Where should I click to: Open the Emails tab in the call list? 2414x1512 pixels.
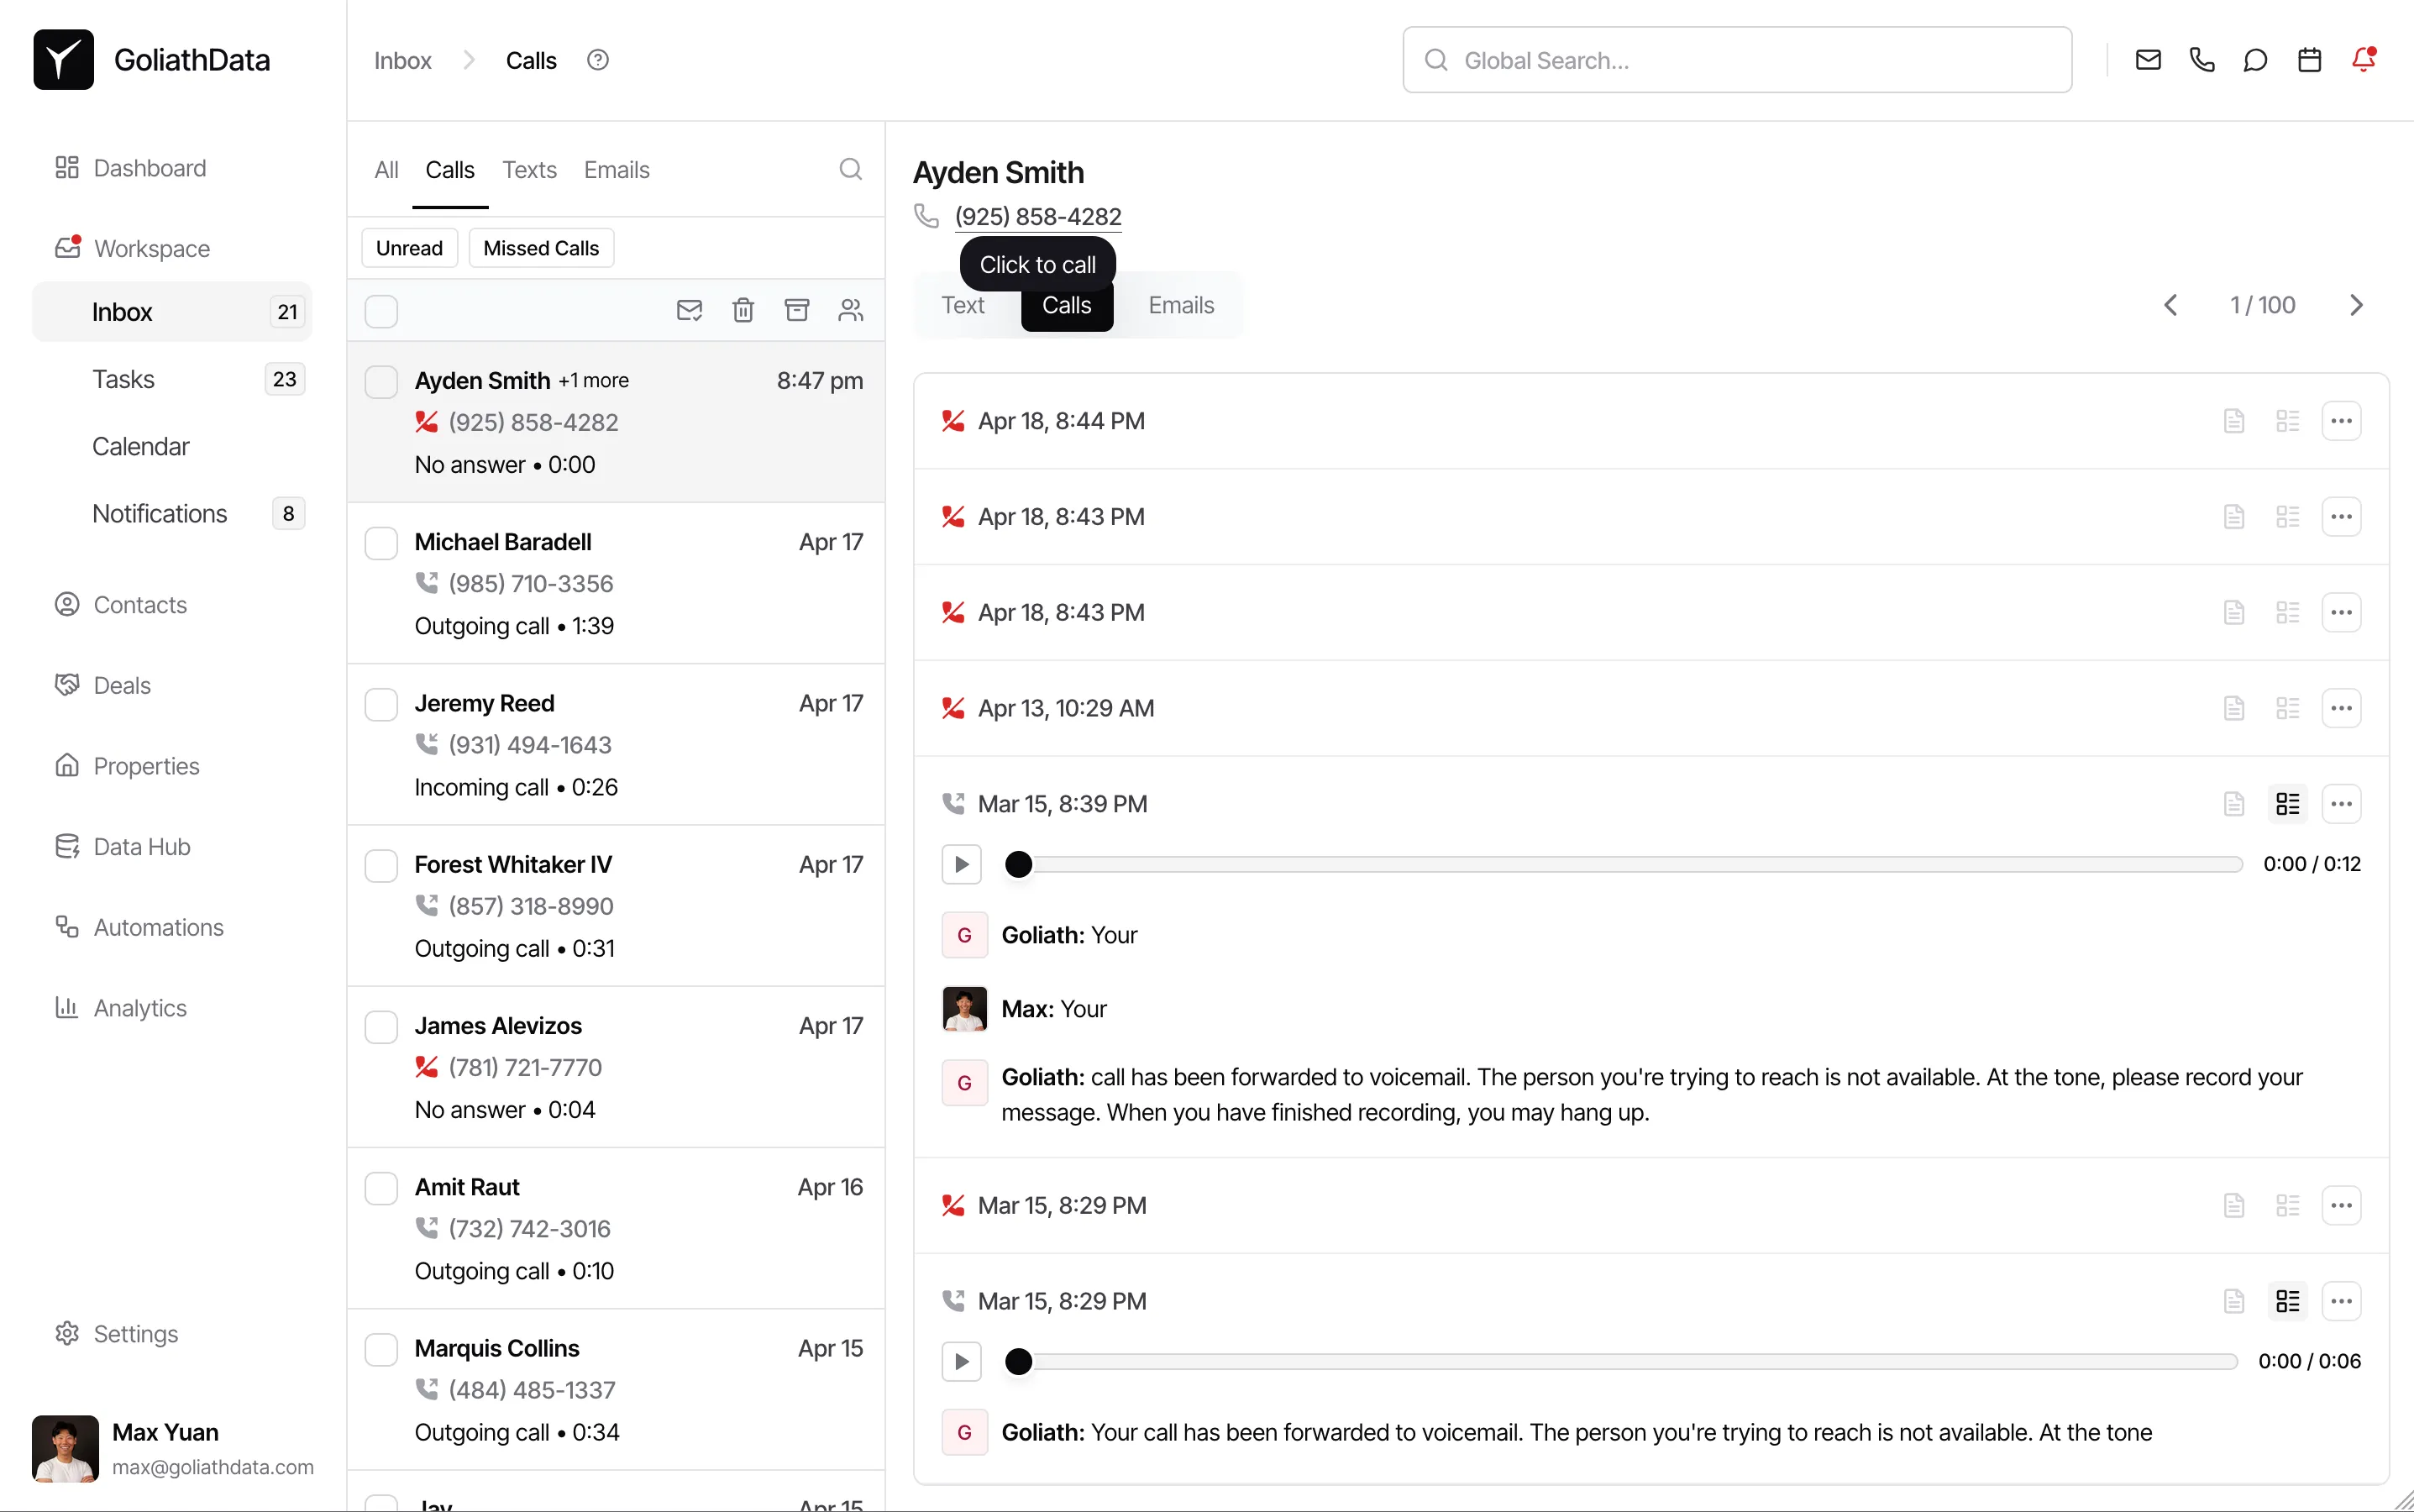(616, 169)
